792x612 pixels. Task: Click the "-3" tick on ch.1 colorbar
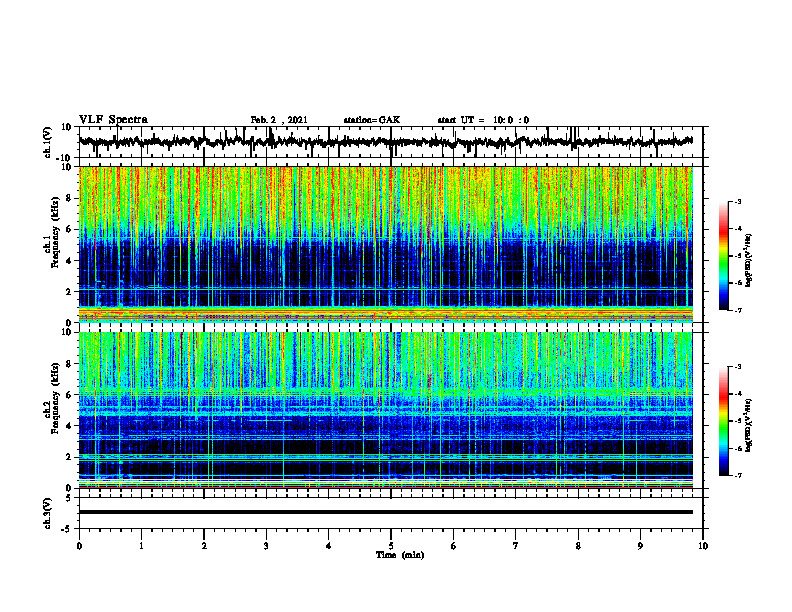pyautogui.click(x=737, y=202)
